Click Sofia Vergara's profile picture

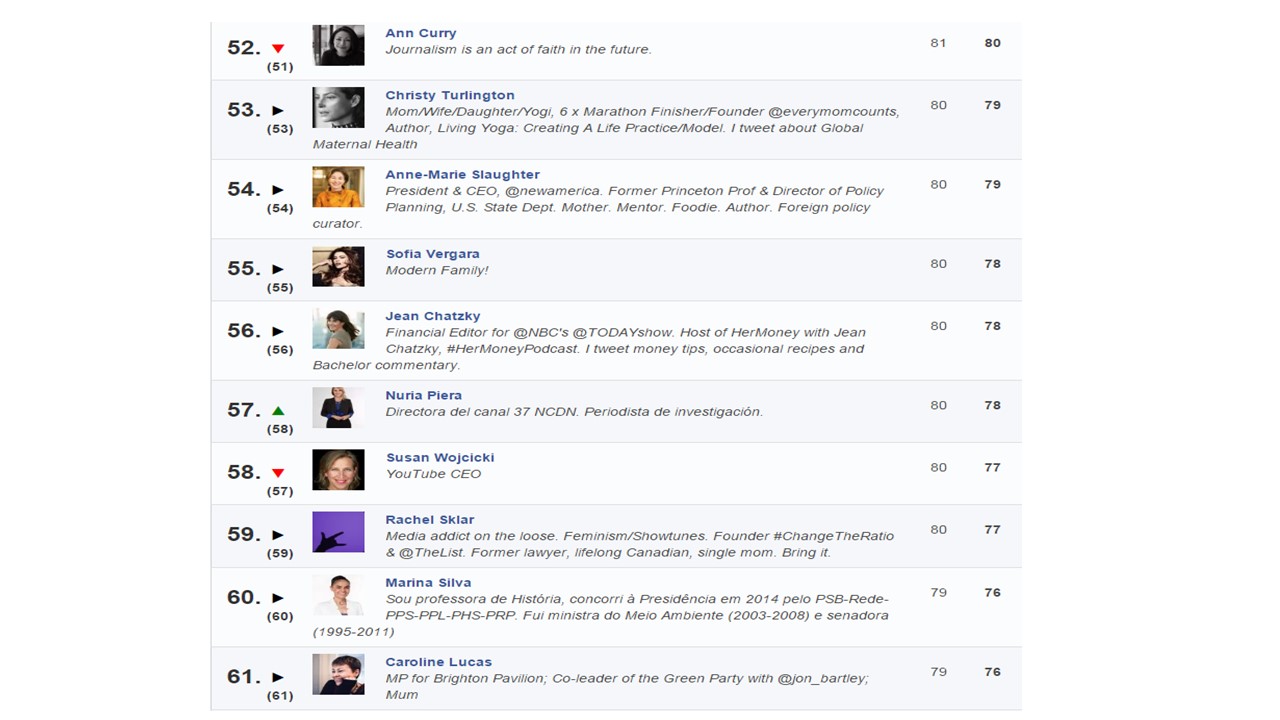[338, 266]
